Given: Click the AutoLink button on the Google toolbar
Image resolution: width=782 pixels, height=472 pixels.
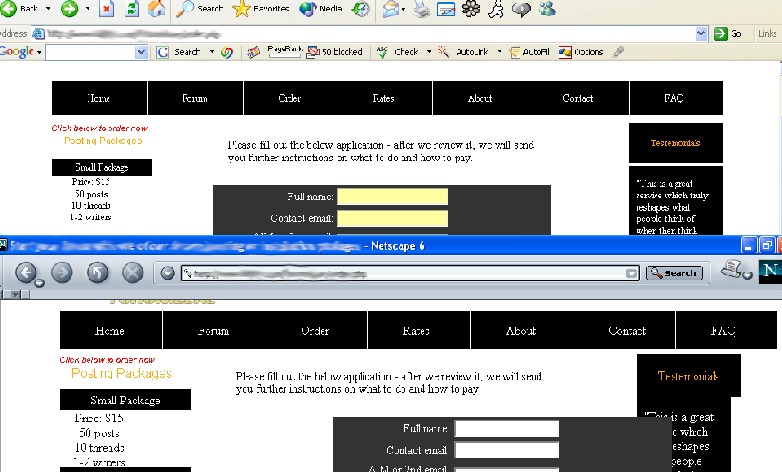Looking at the screenshot, I should click(463, 51).
